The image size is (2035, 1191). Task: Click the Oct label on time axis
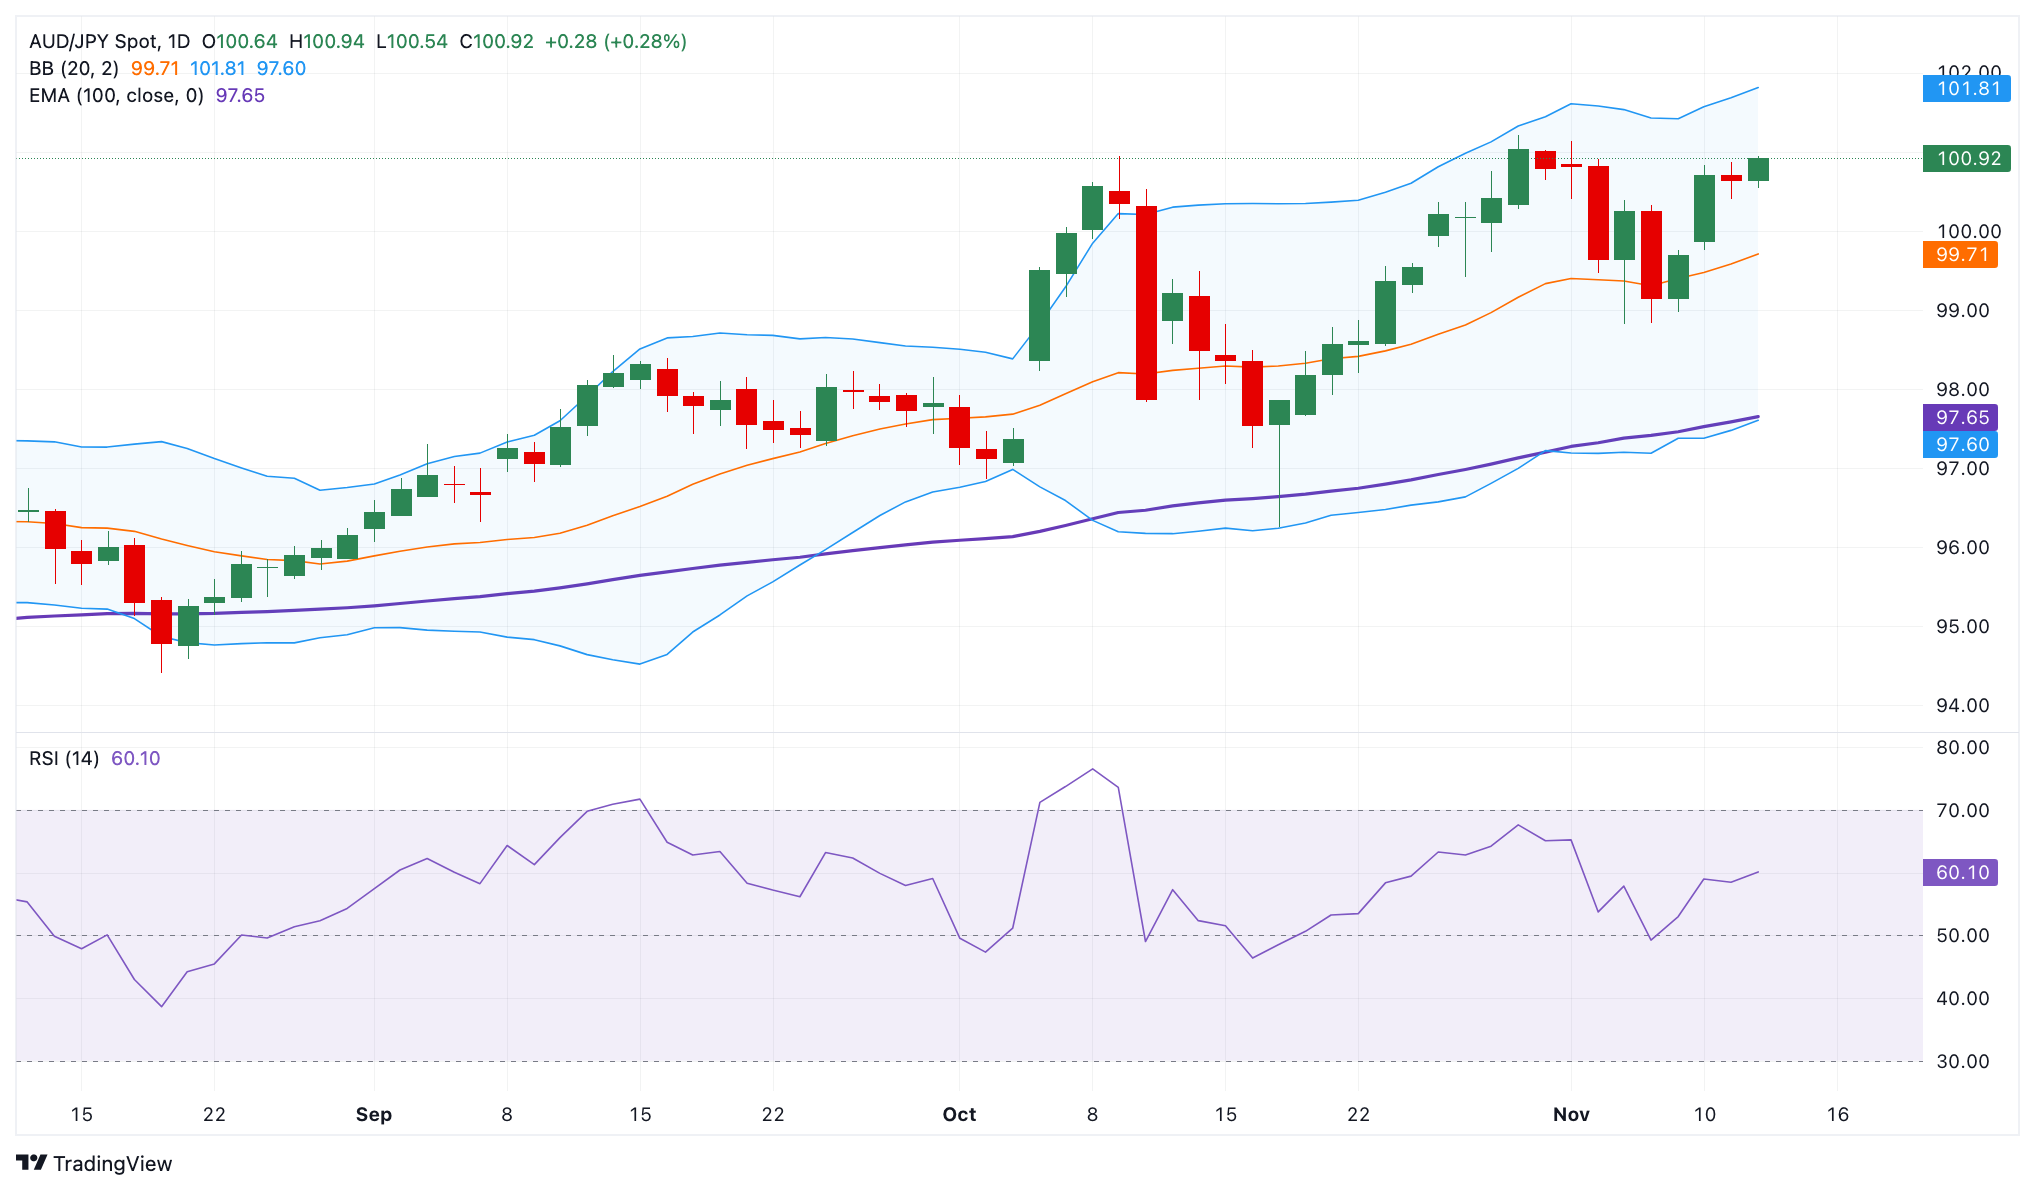point(959,1115)
